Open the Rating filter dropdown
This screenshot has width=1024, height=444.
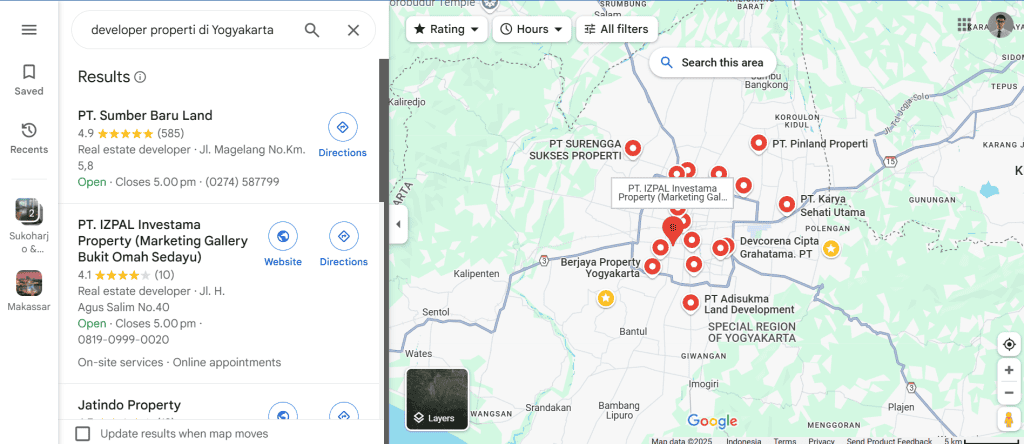tap(447, 29)
